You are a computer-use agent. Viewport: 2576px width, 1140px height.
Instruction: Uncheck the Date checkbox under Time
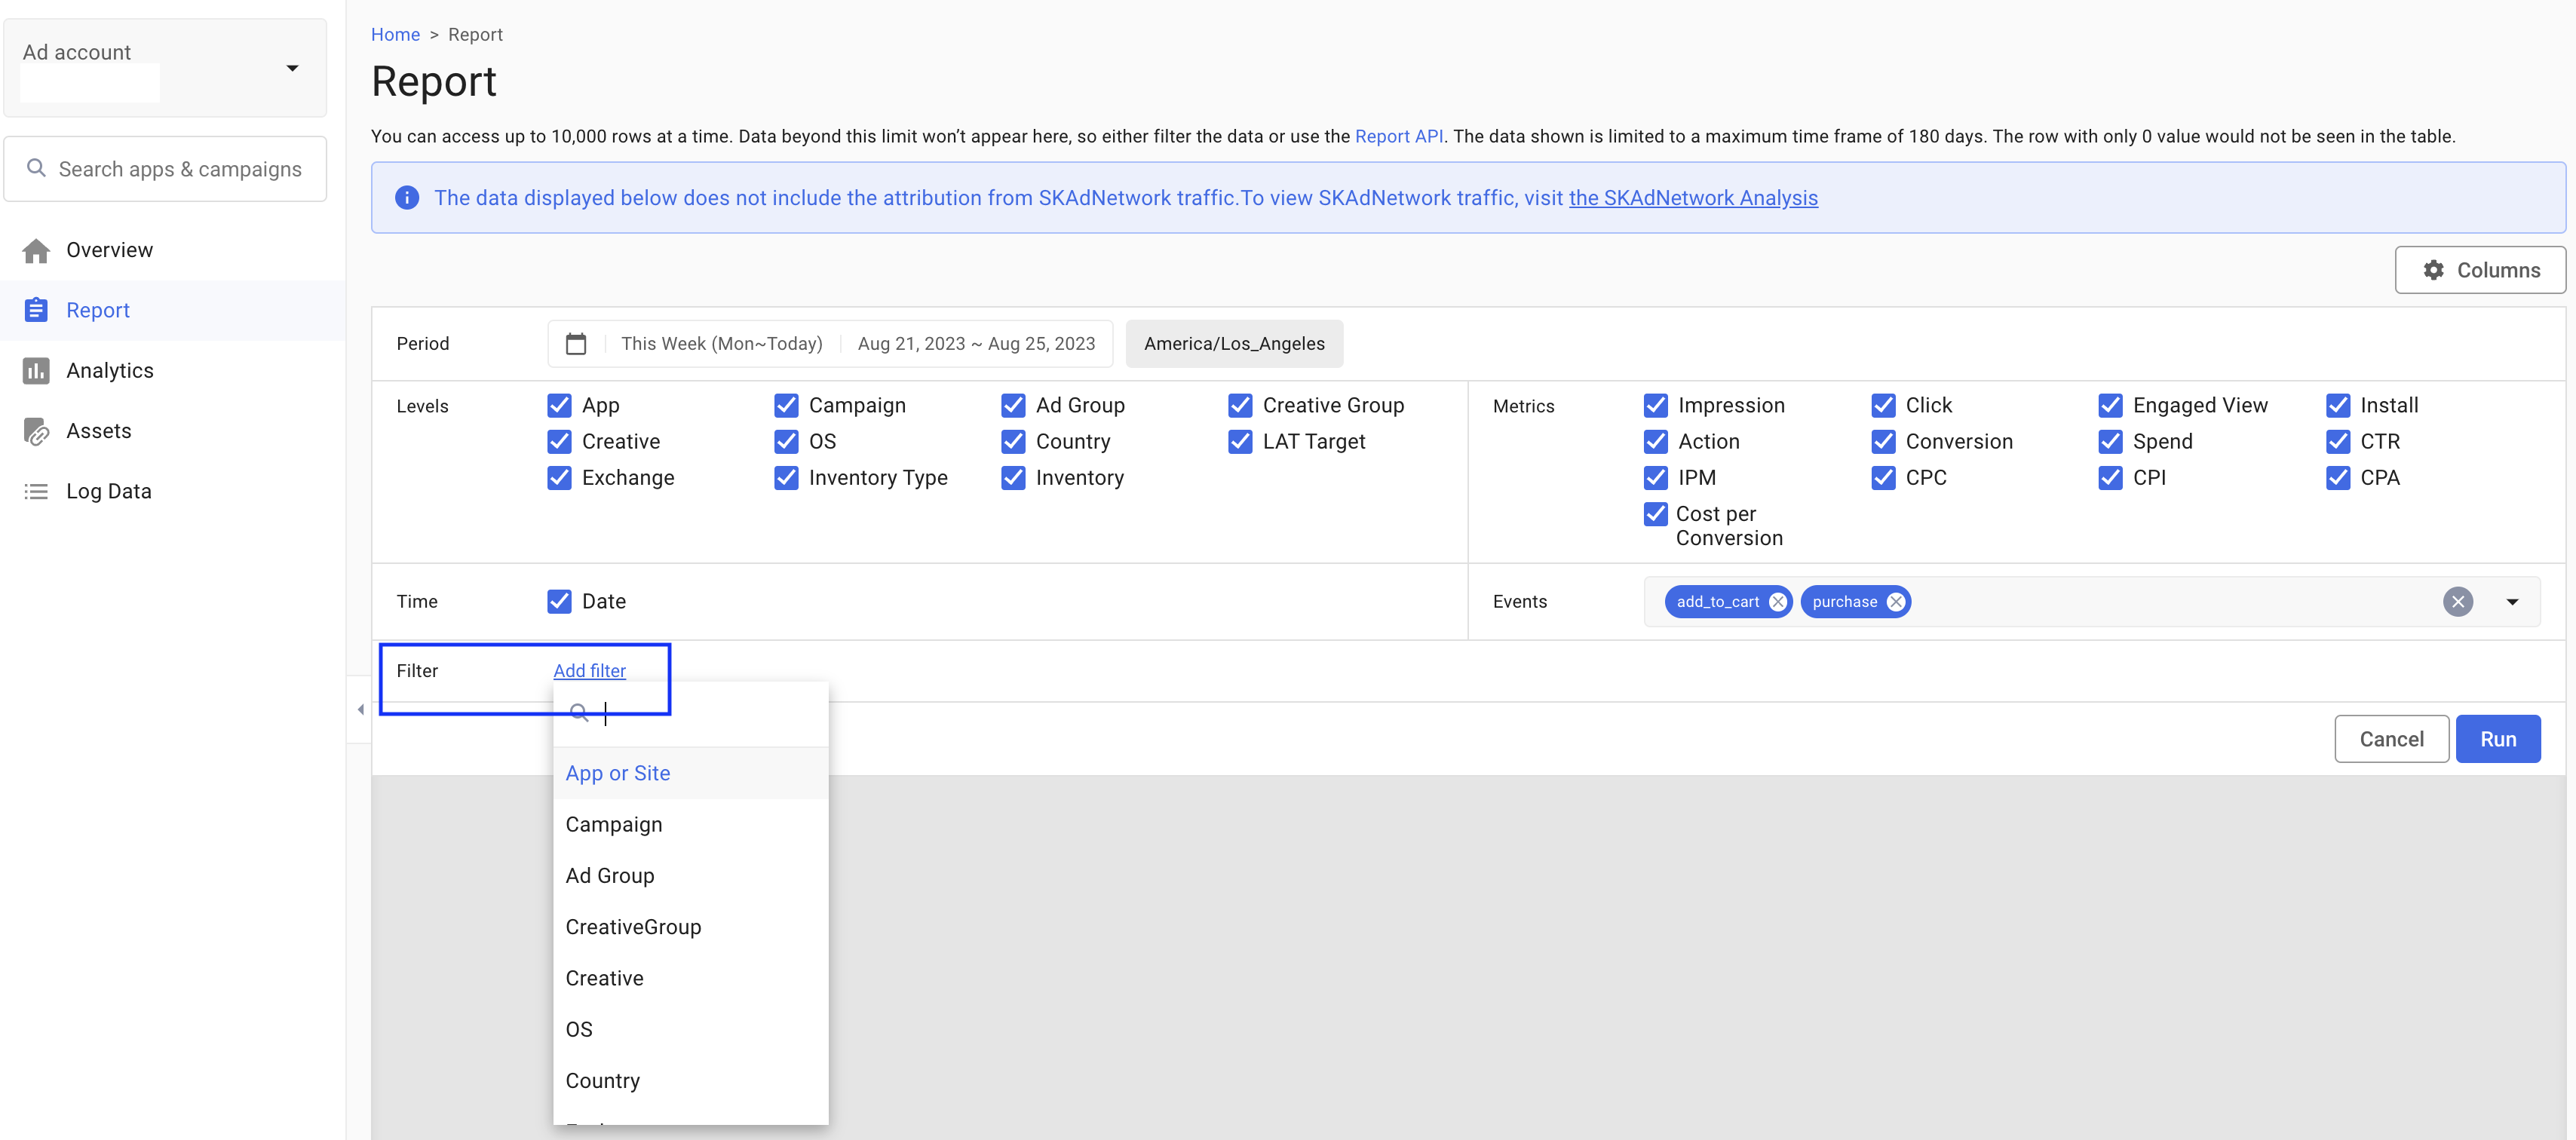pos(558,601)
